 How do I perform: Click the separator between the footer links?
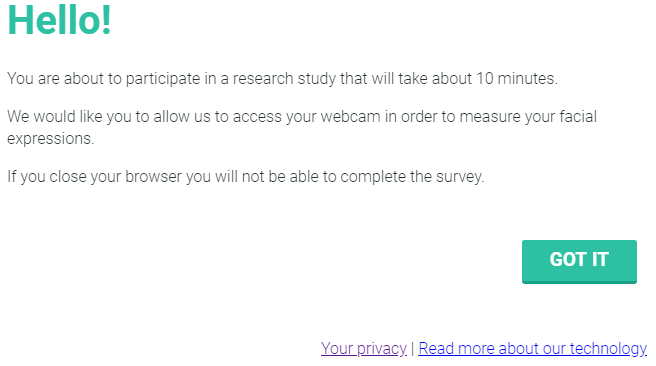tap(413, 348)
